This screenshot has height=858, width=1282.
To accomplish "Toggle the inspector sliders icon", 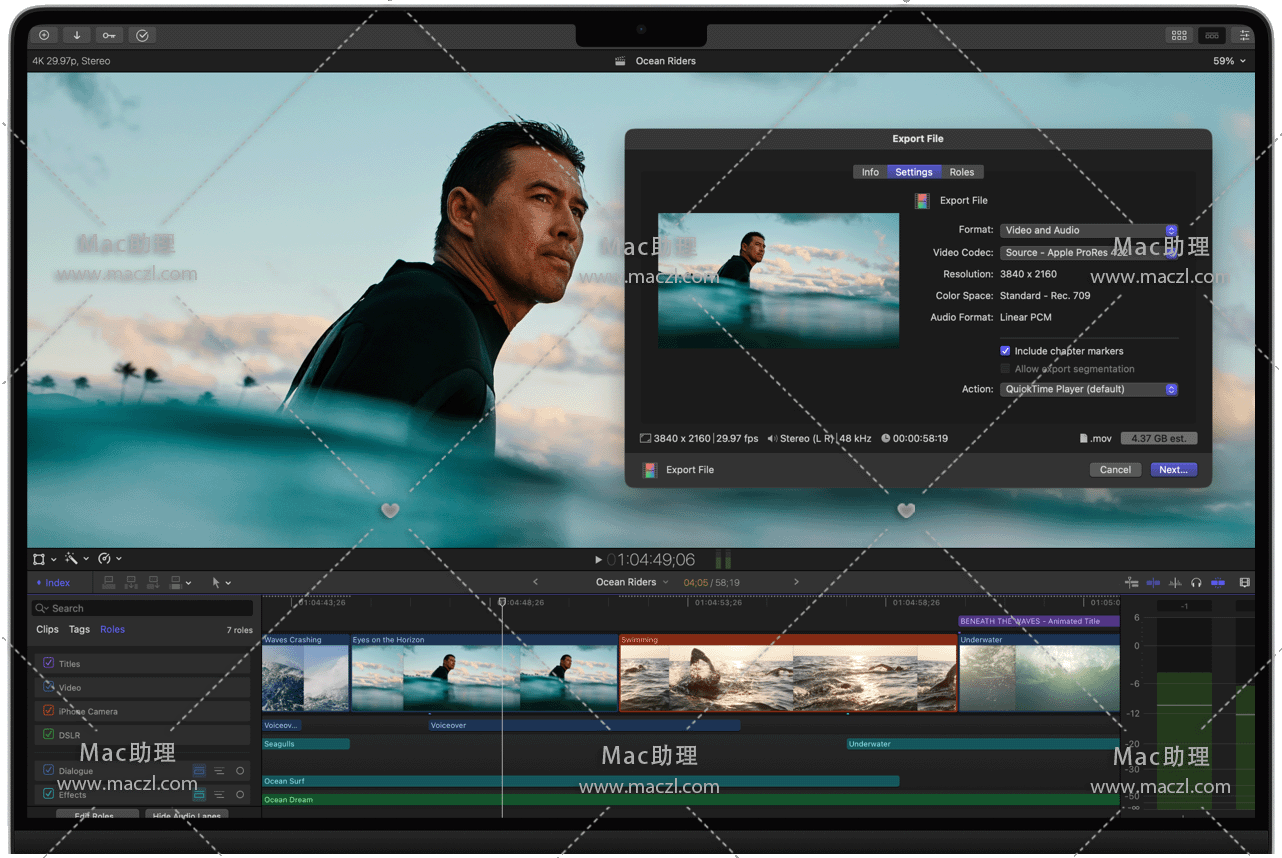I will (x=1244, y=35).
